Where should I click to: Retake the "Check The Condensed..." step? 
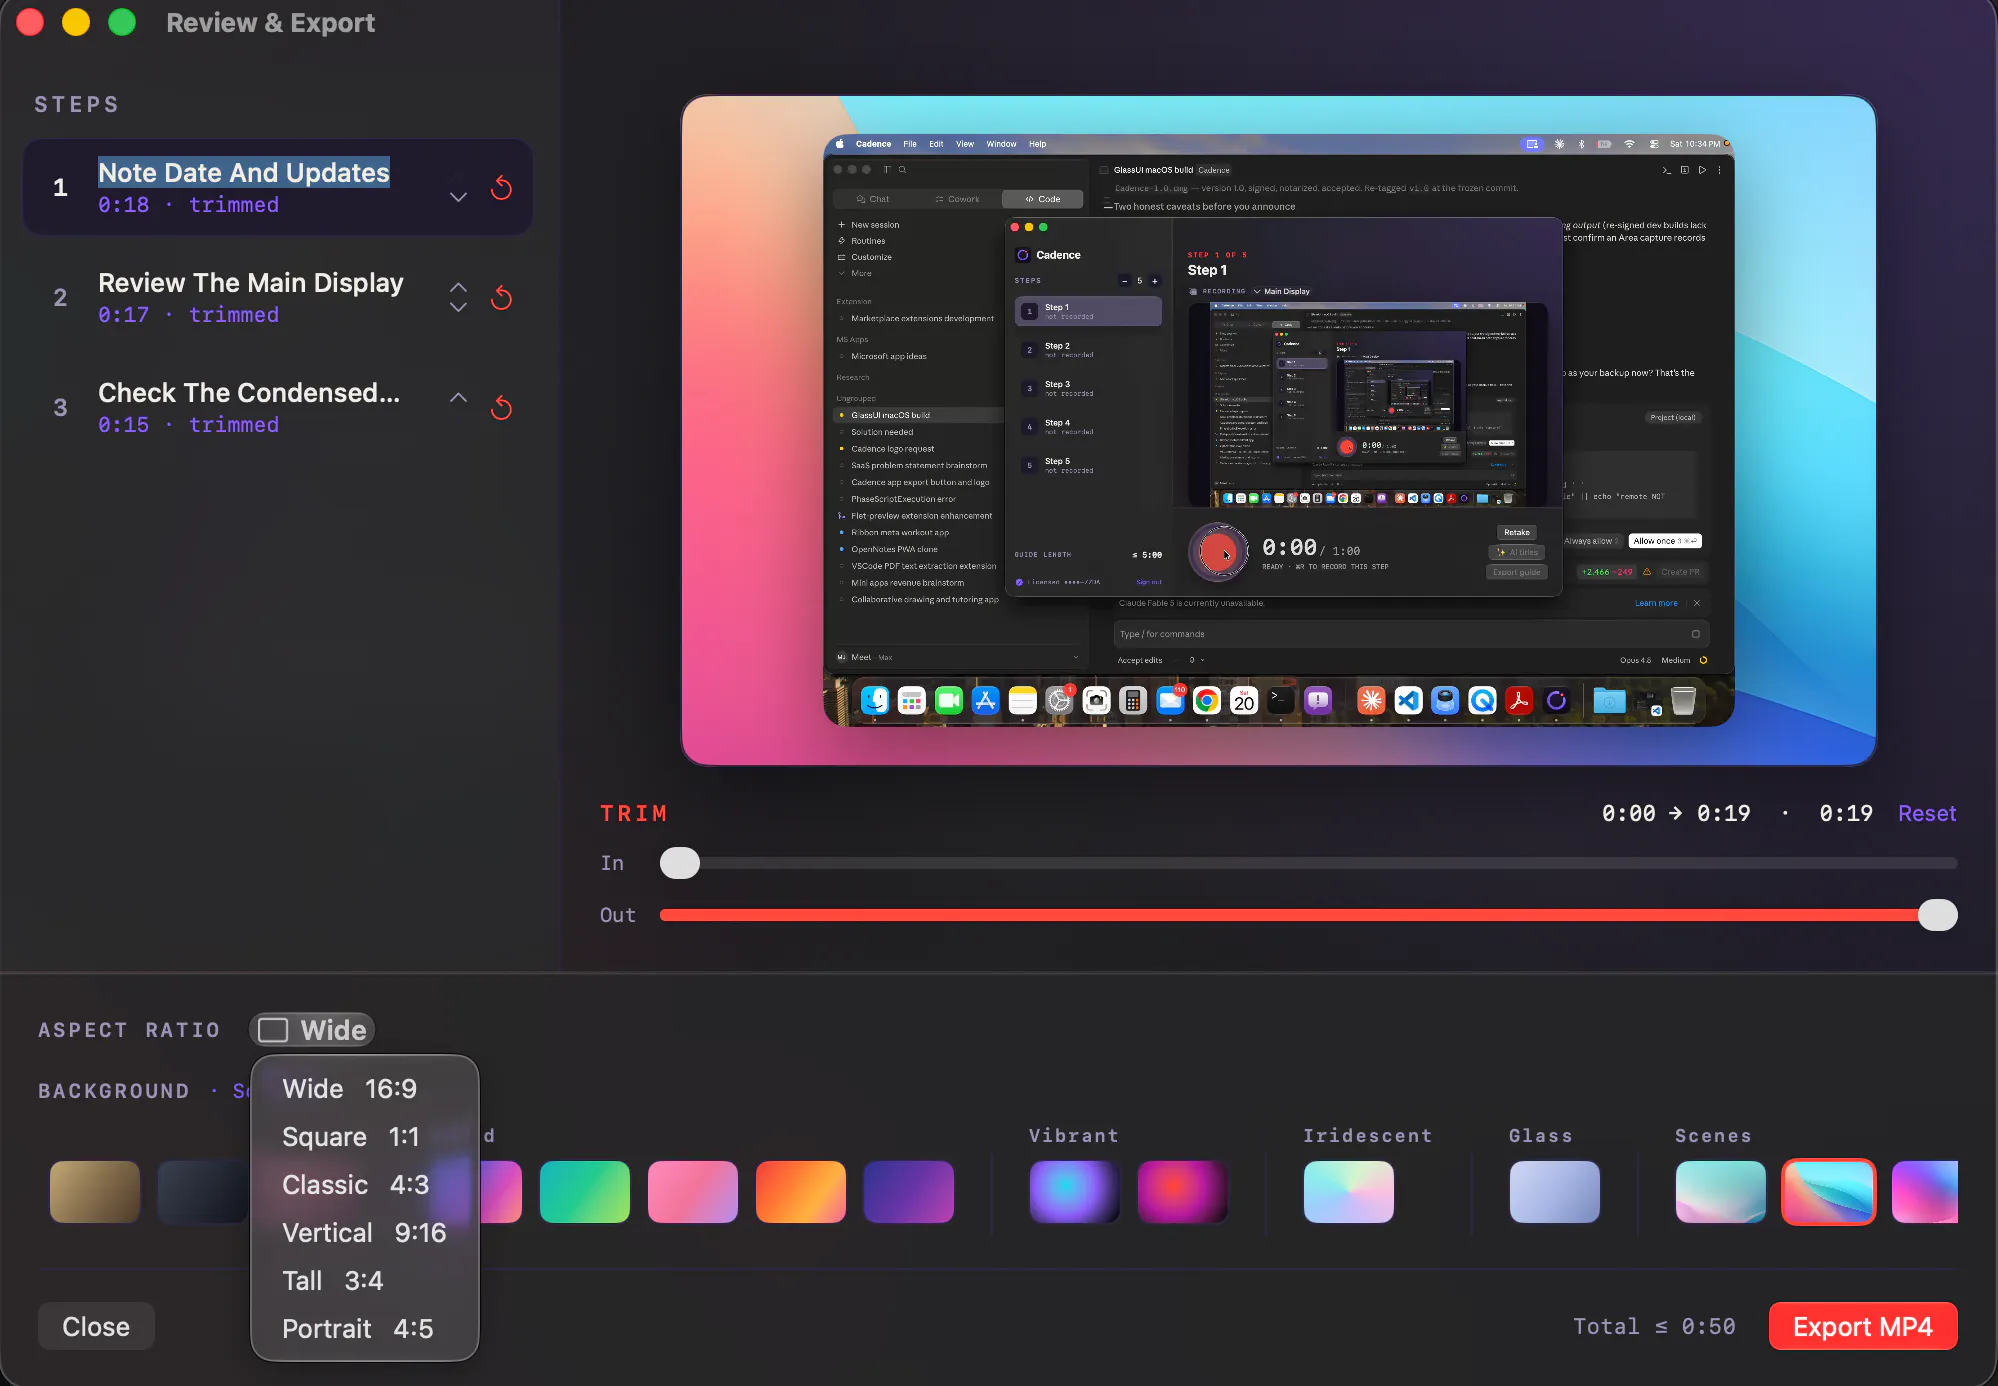pyautogui.click(x=502, y=408)
